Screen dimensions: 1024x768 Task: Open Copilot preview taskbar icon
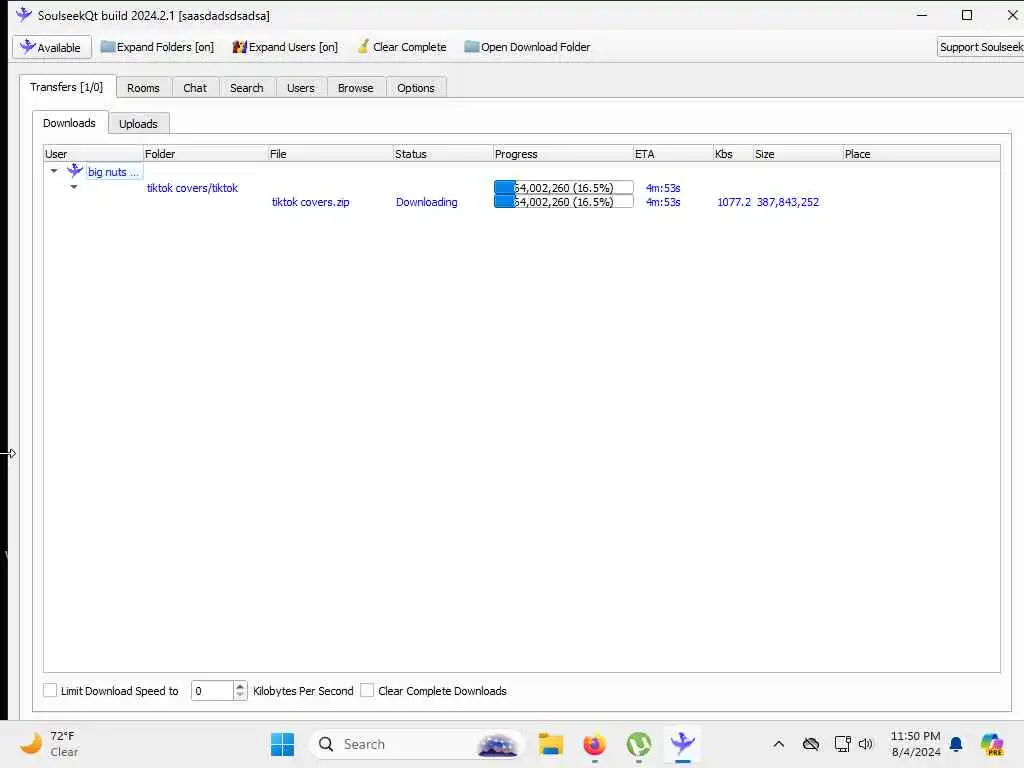[991, 744]
